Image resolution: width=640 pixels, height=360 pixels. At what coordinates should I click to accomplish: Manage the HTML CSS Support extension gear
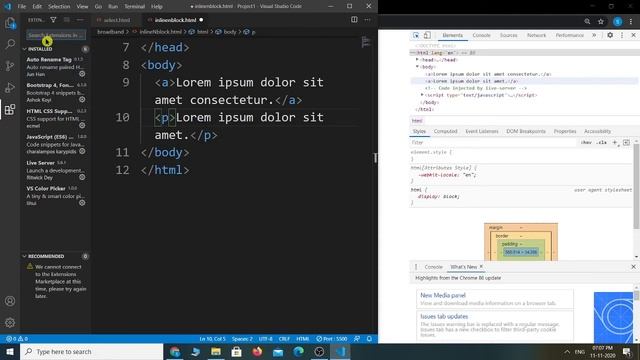click(x=82, y=126)
